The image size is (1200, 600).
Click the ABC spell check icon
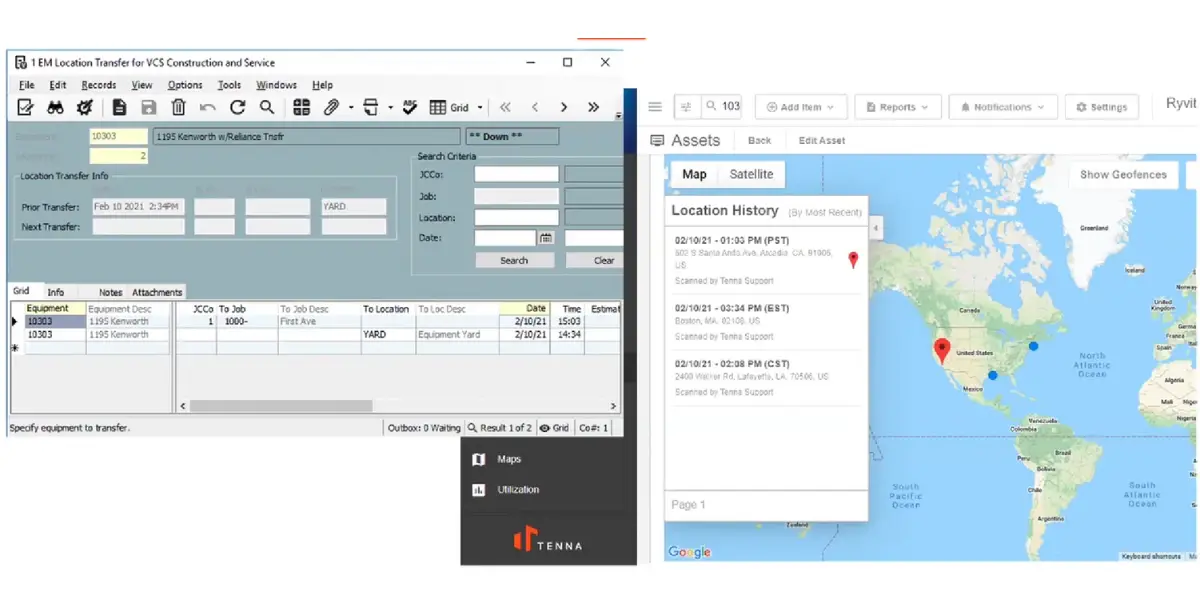tap(409, 107)
